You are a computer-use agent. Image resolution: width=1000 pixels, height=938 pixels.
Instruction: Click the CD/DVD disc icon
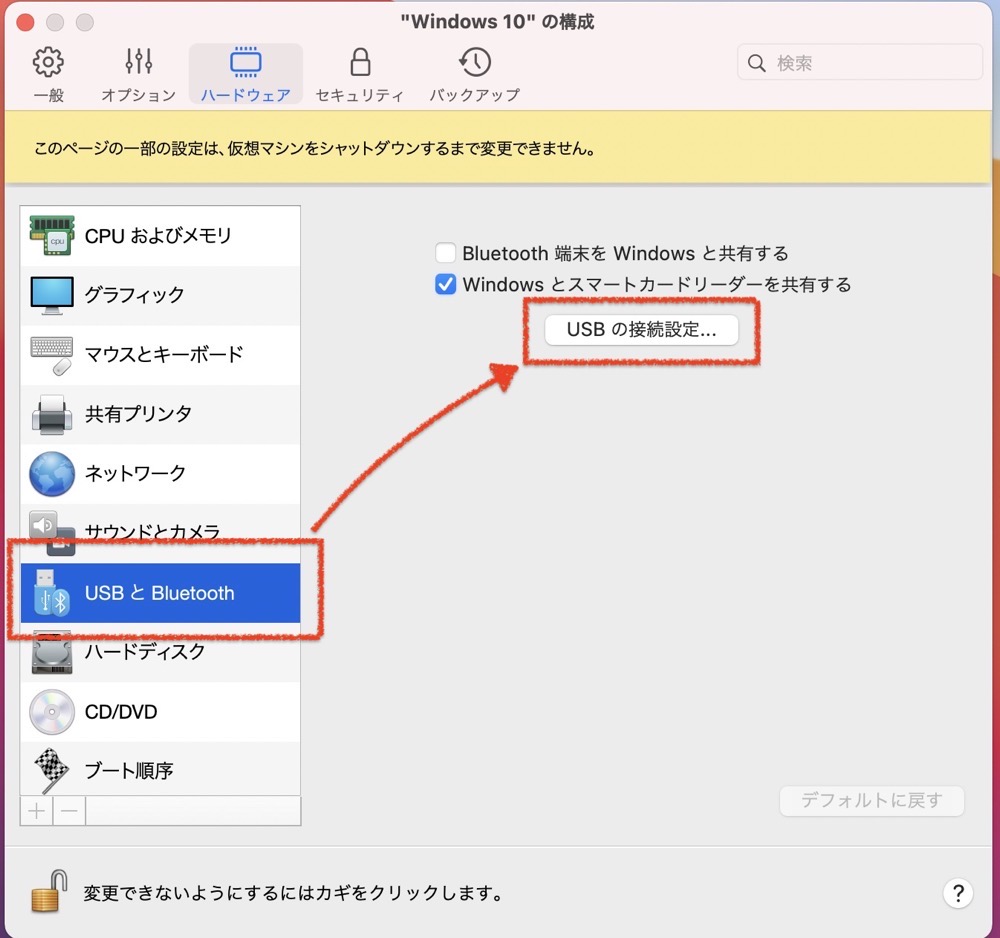tap(52, 712)
